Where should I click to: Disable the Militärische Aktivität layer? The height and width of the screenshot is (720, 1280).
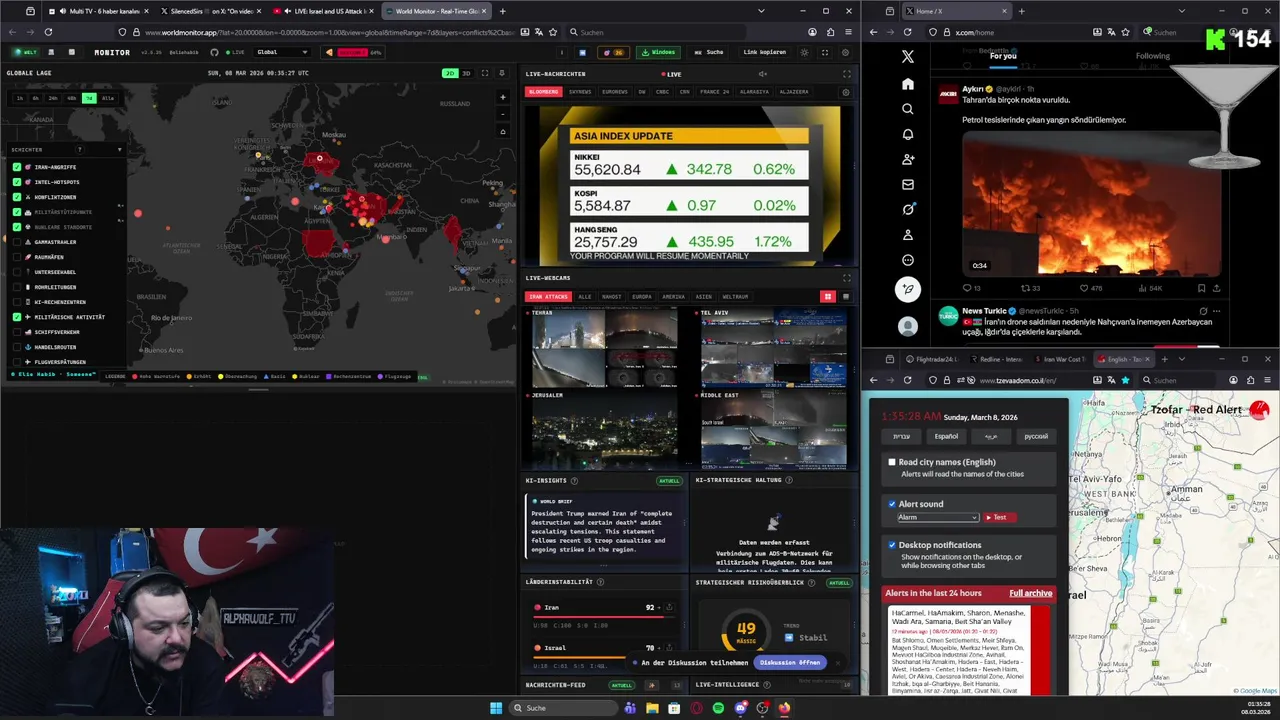click(x=17, y=317)
